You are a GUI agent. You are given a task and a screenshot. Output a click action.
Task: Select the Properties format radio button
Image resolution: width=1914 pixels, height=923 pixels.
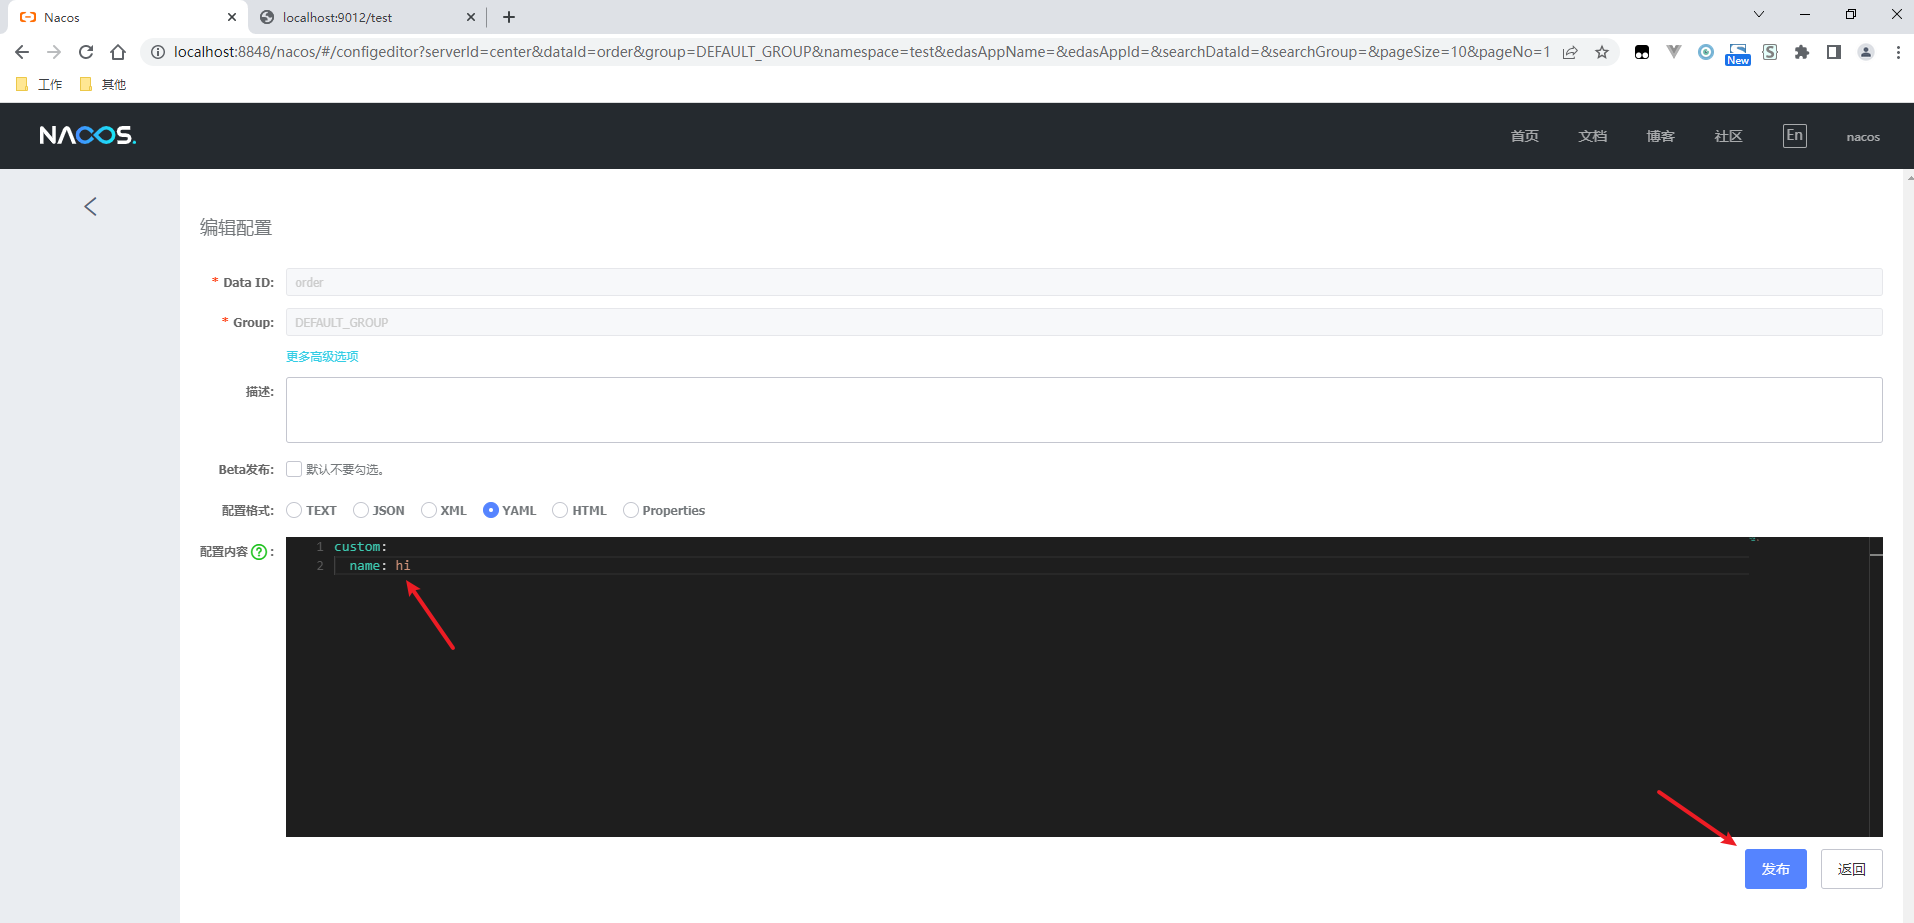tap(630, 510)
